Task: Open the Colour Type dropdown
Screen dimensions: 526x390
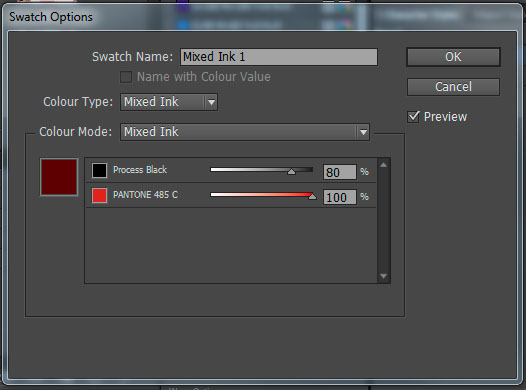Action: (169, 102)
